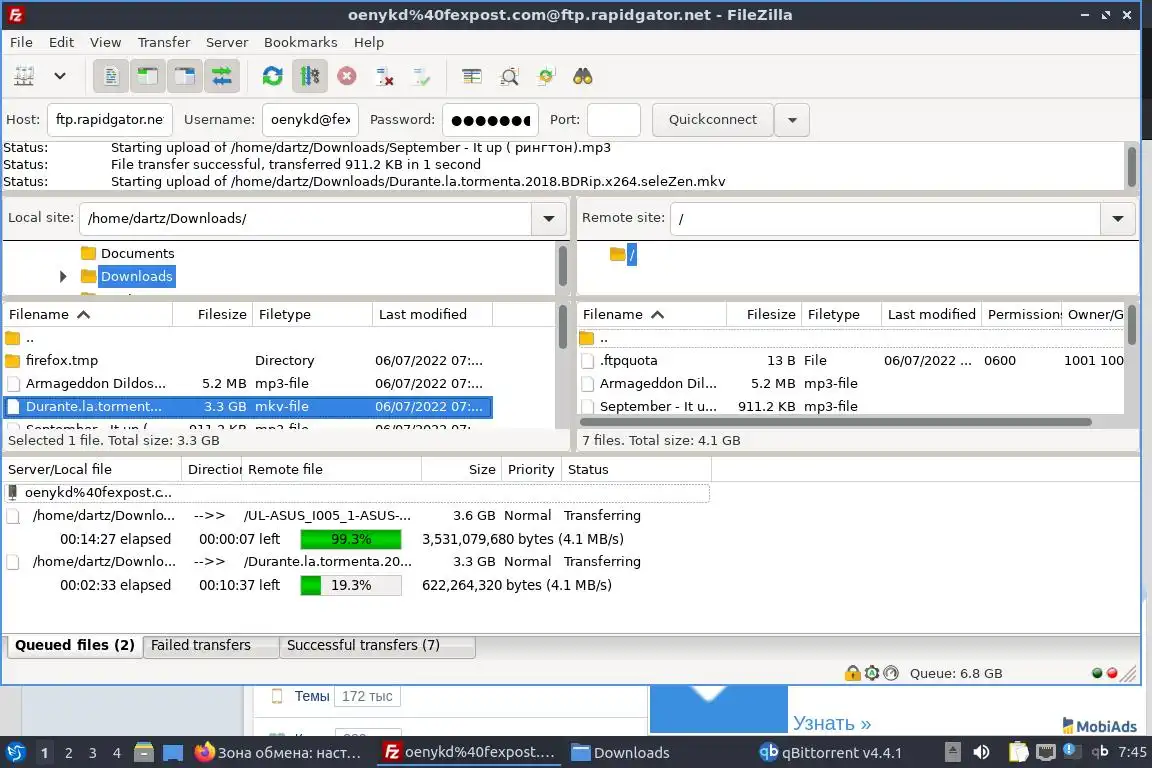Search for files with binoculars icon
The height and width of the screenshot is (768, 1152).
583,76
